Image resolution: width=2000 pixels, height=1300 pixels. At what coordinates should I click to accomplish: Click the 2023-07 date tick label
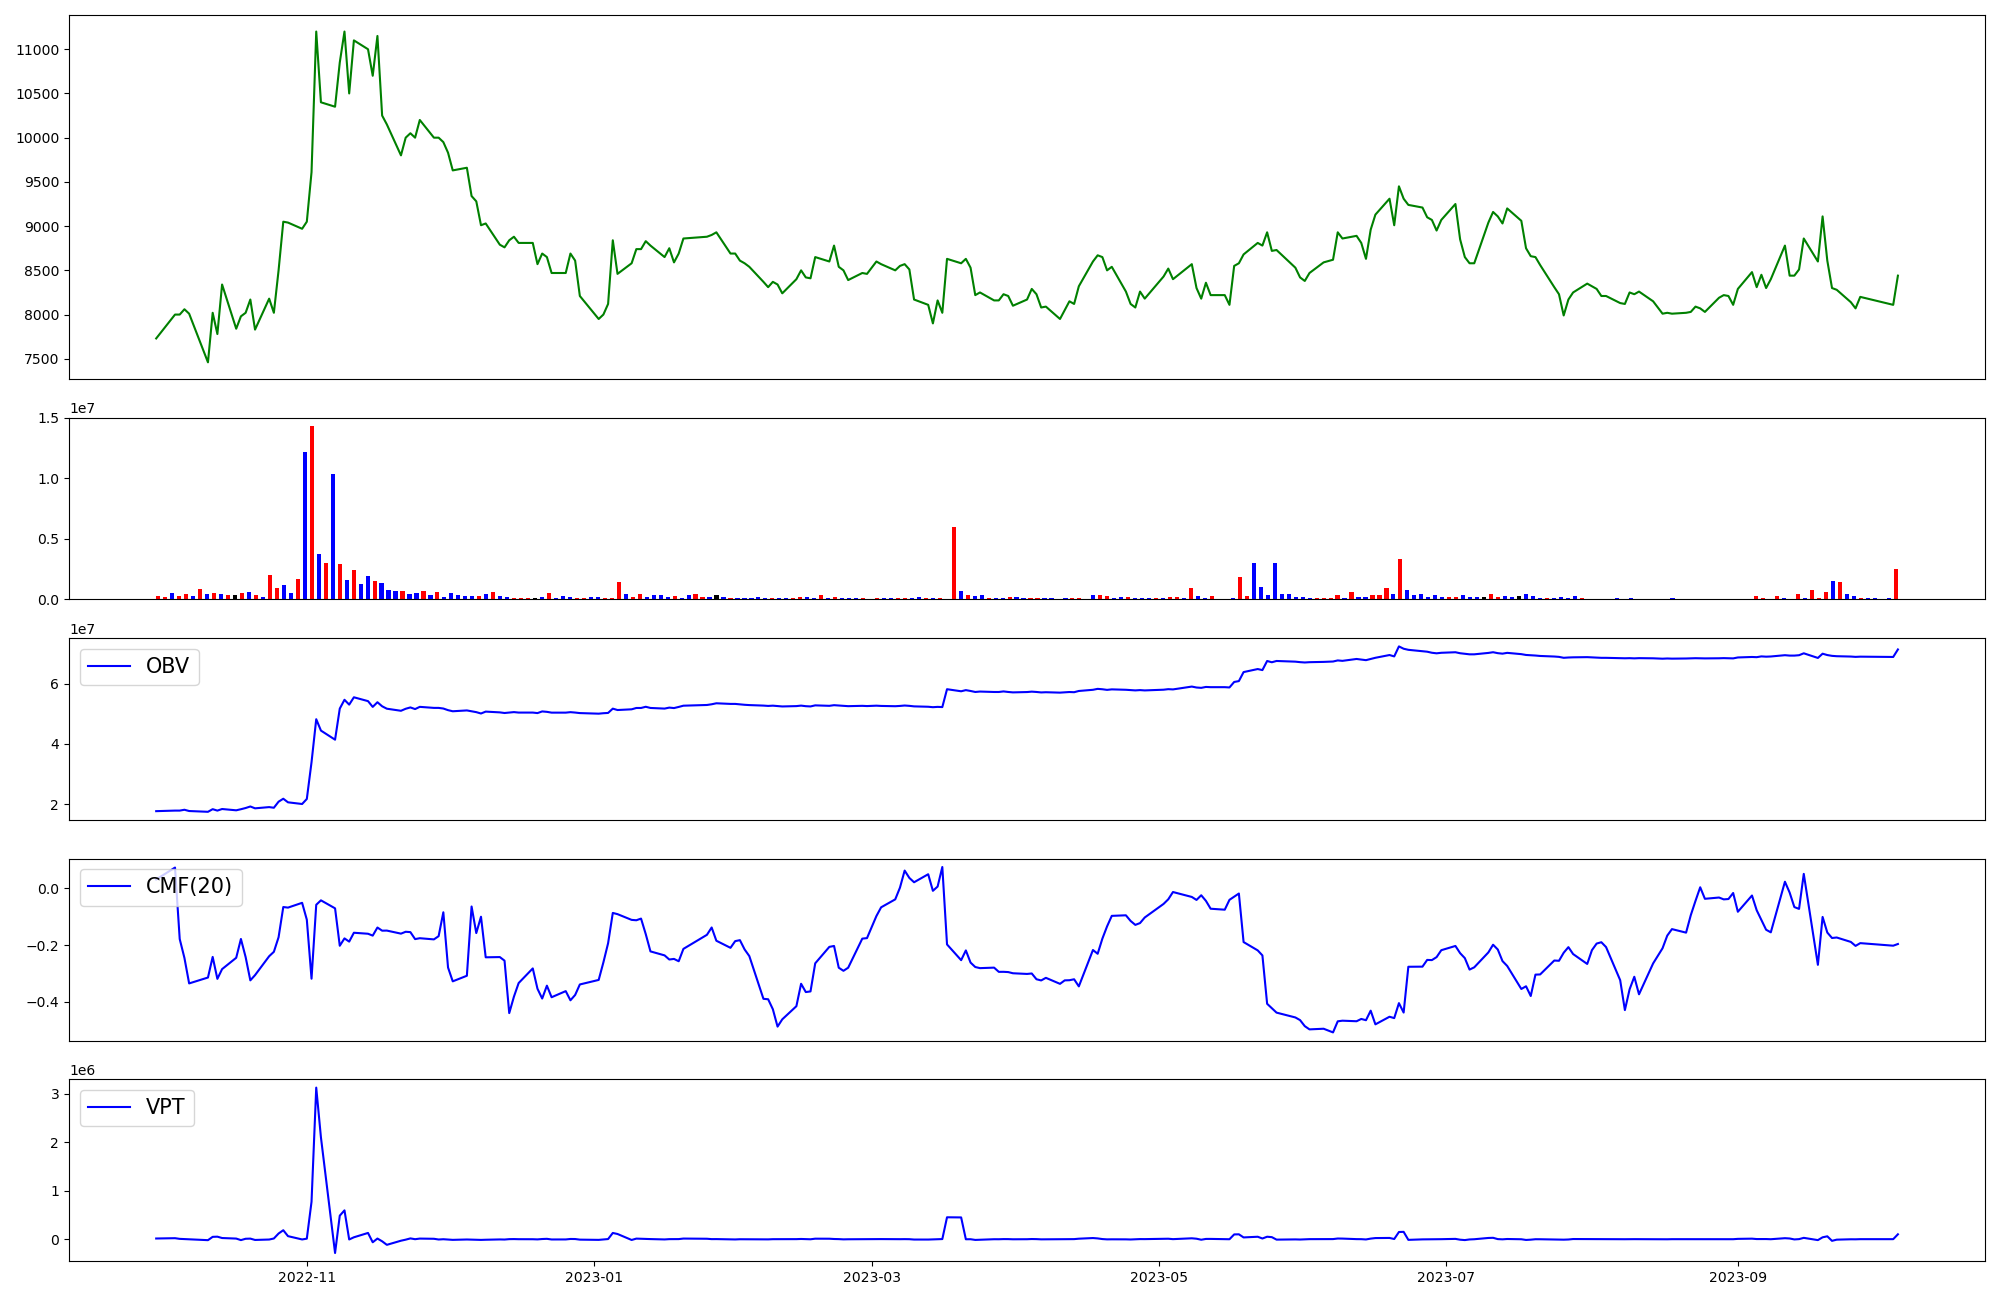tap(1446, 1277)
